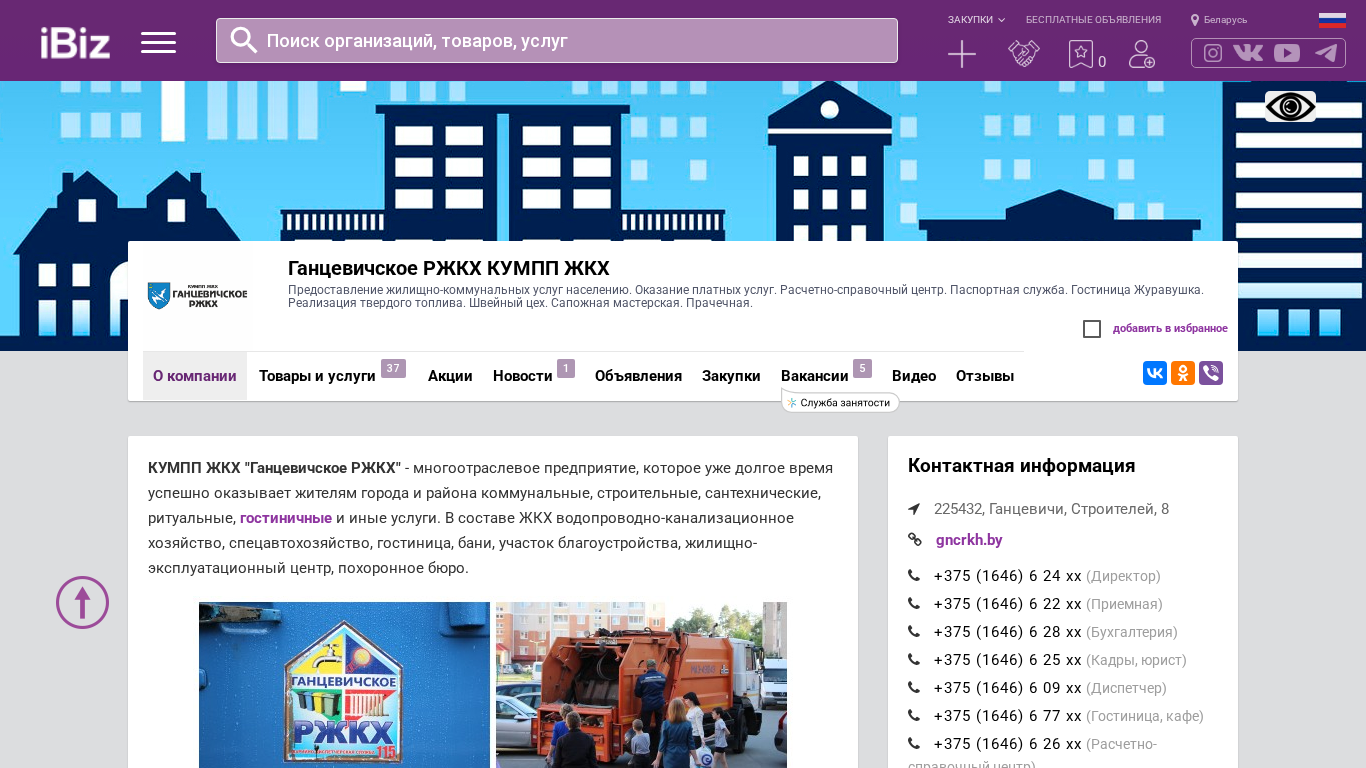
Task: Share company page via Viber
Action: pos(1211,373)
